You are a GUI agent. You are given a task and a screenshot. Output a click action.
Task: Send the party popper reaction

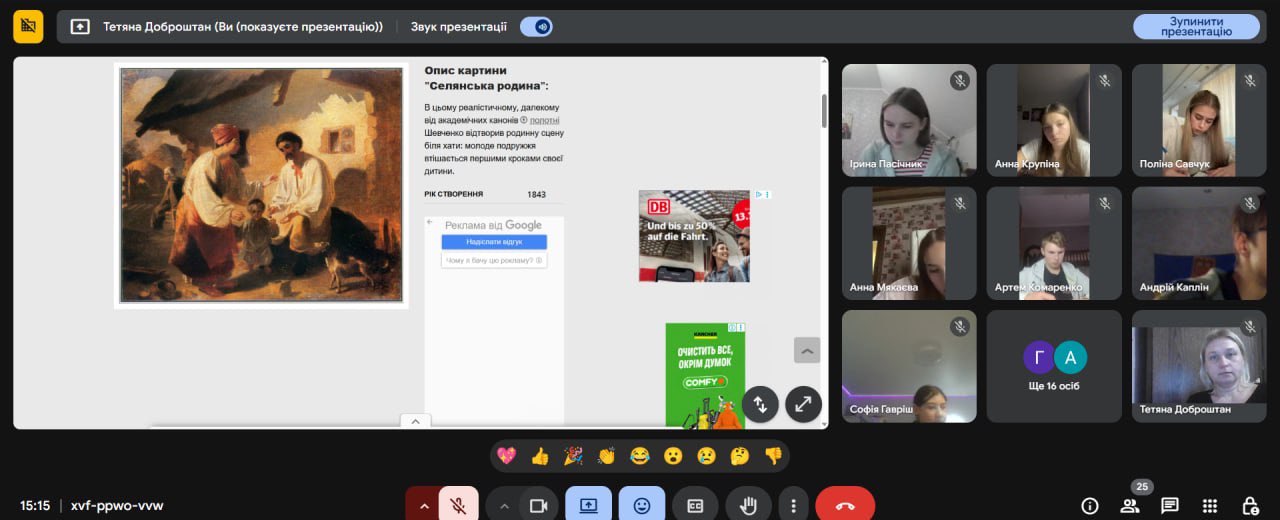pyautogui.click(x=573, y=456)
